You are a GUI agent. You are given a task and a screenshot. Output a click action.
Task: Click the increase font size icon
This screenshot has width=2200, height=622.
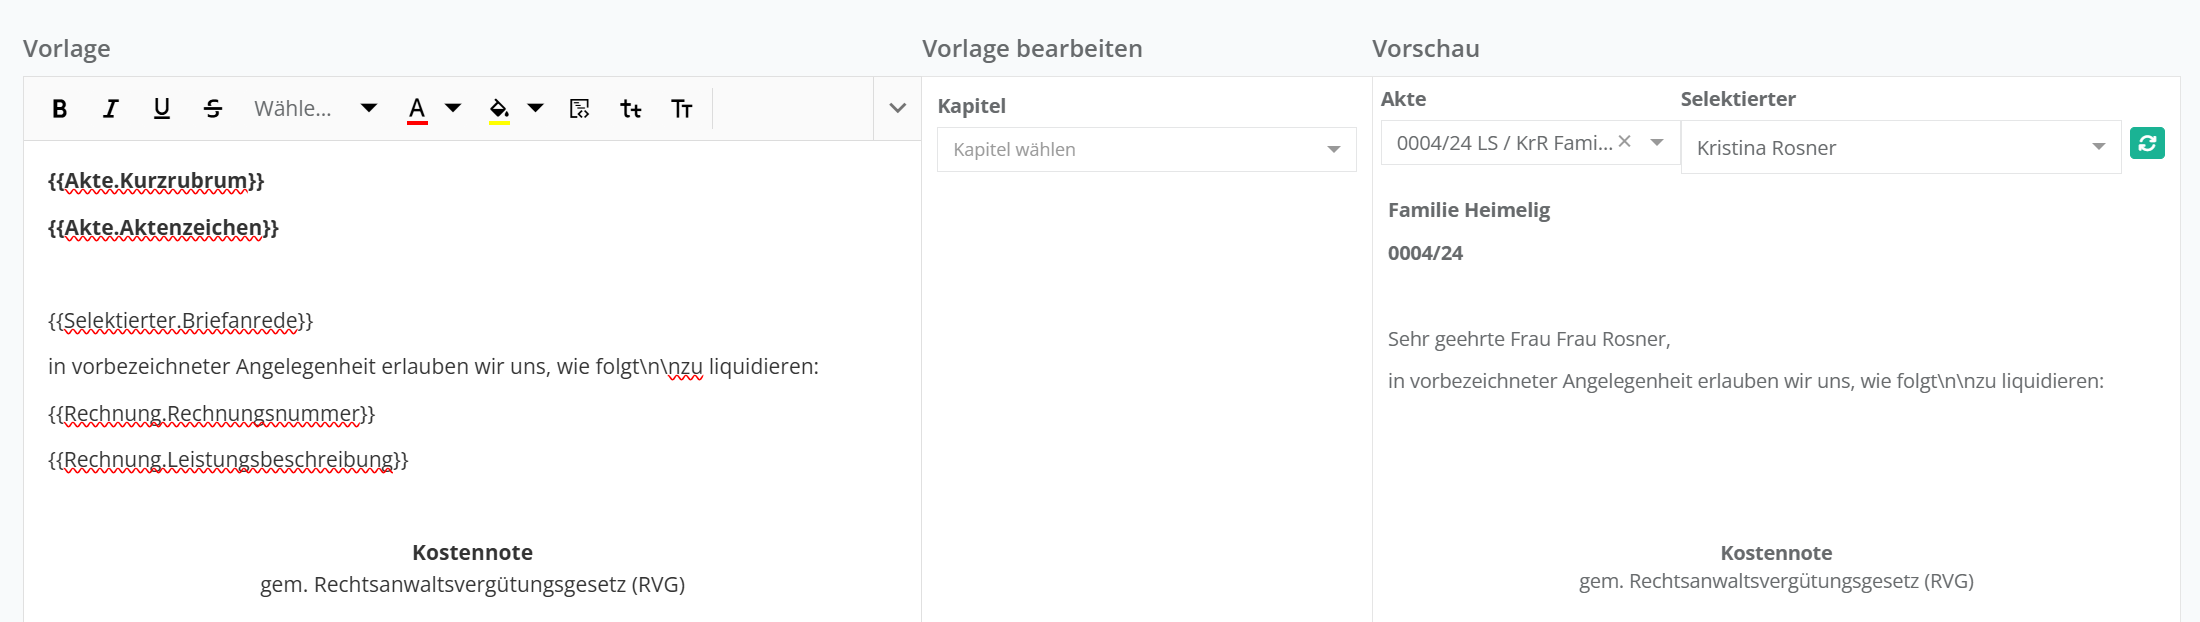(x=682, y=109)
